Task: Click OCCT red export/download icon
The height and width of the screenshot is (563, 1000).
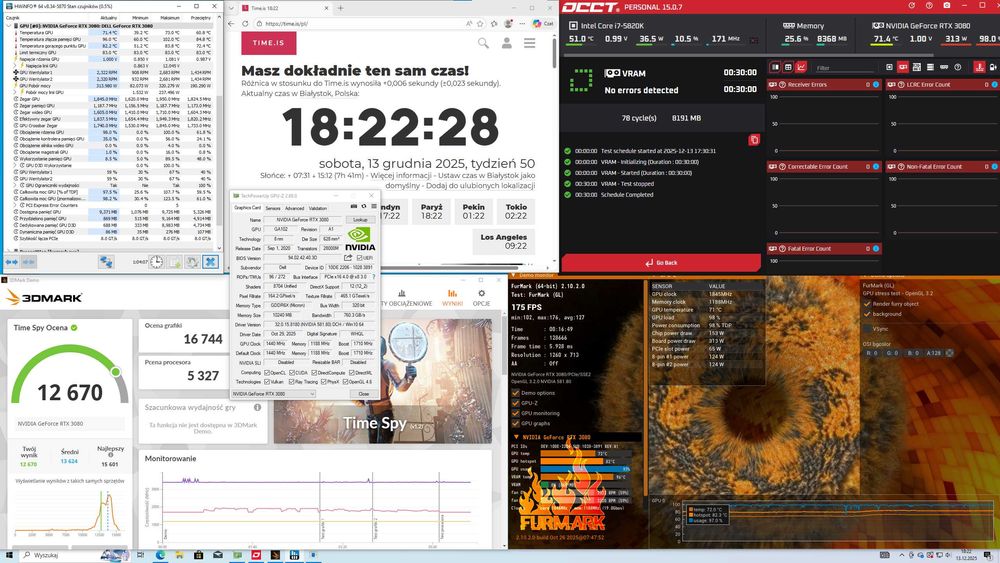Action: 979,67
